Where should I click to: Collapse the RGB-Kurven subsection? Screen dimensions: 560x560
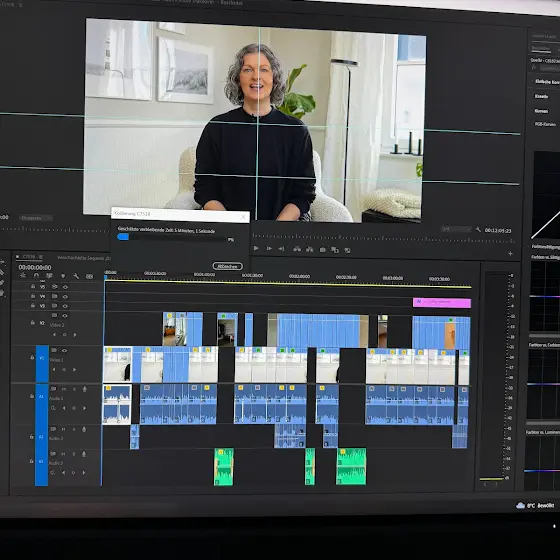(545, 124)
